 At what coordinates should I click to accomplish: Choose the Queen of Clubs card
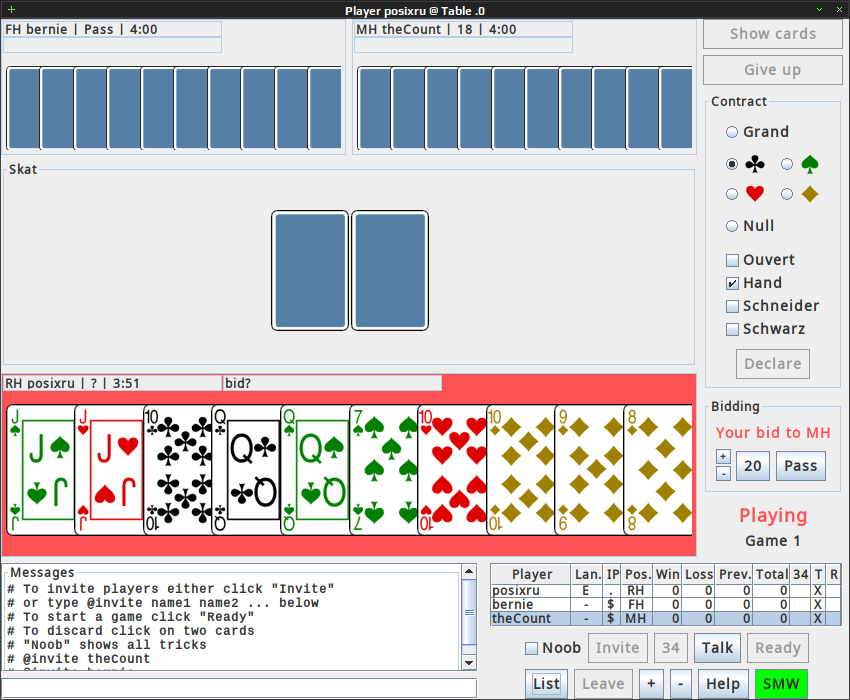click(x=246, y=470)
